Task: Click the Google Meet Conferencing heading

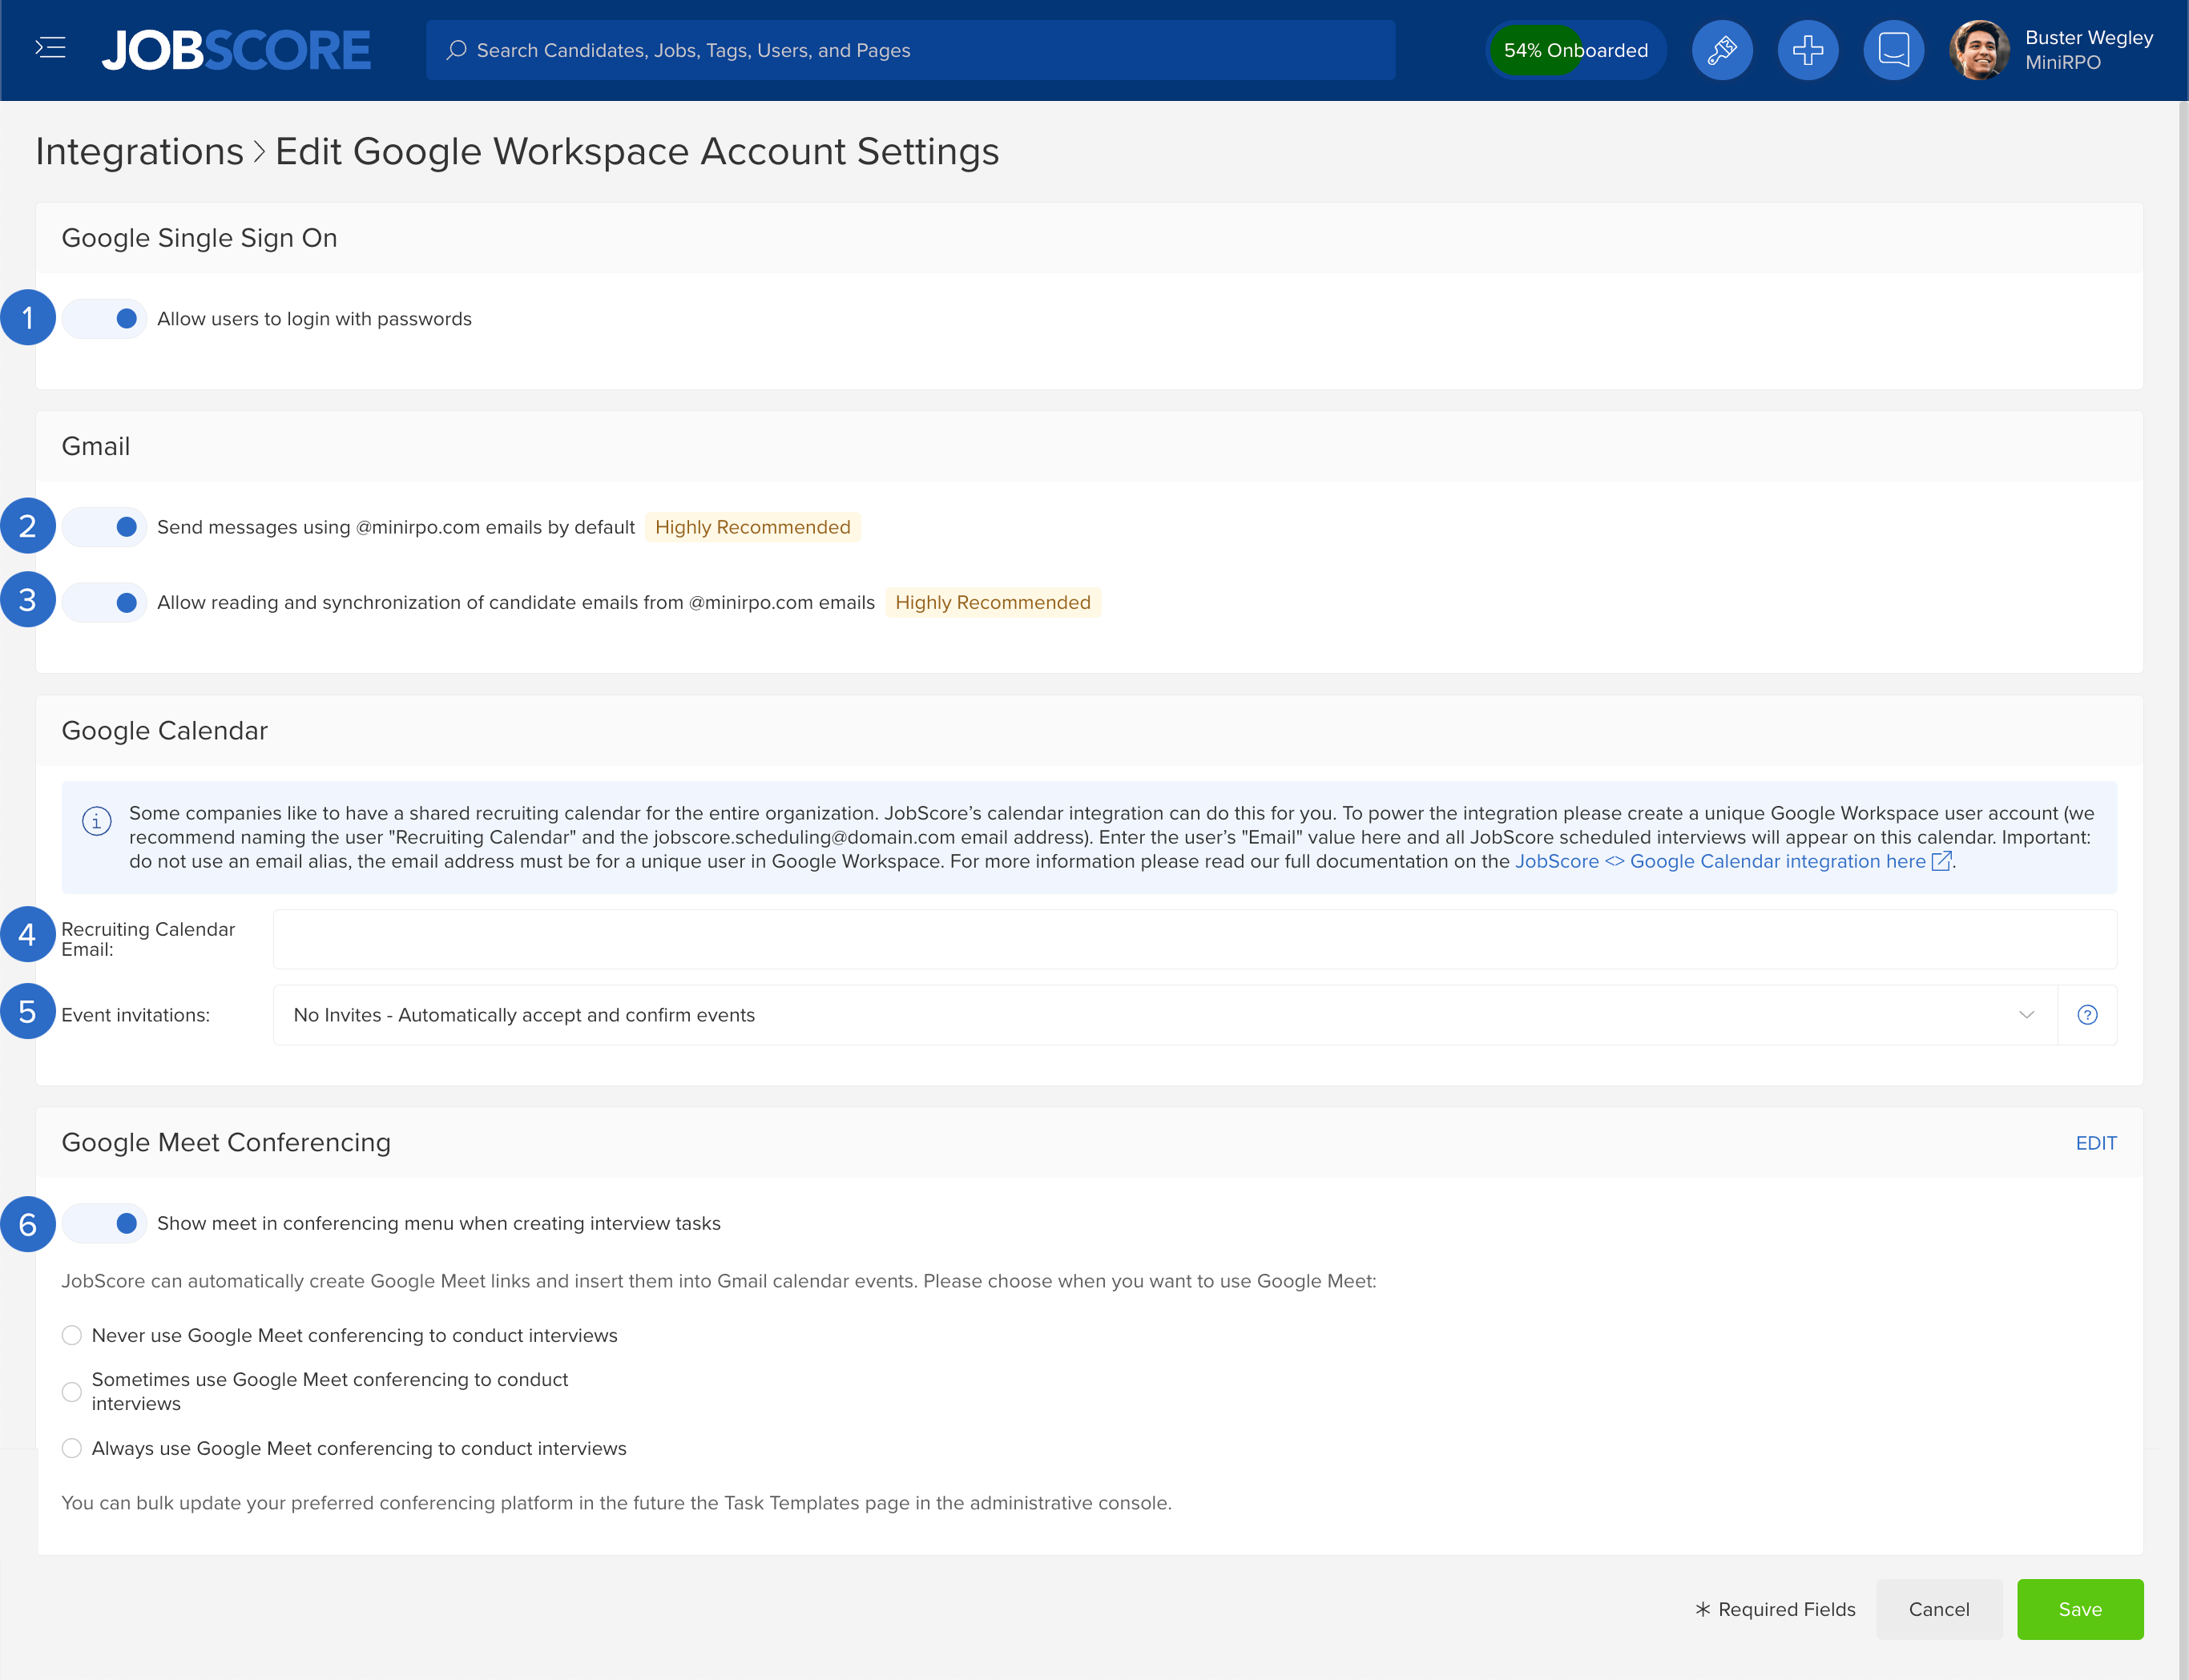Action: (x=226, y=1142)
